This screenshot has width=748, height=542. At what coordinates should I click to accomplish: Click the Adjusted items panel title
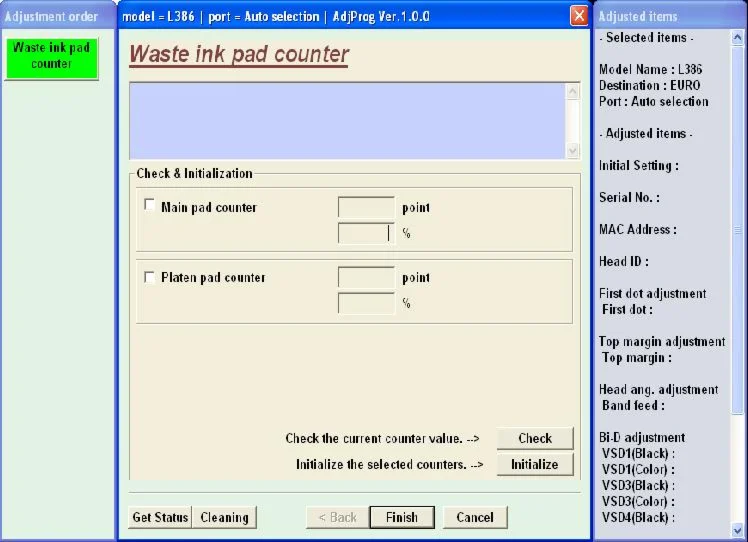pyautogui.click(x=638, y=17)
